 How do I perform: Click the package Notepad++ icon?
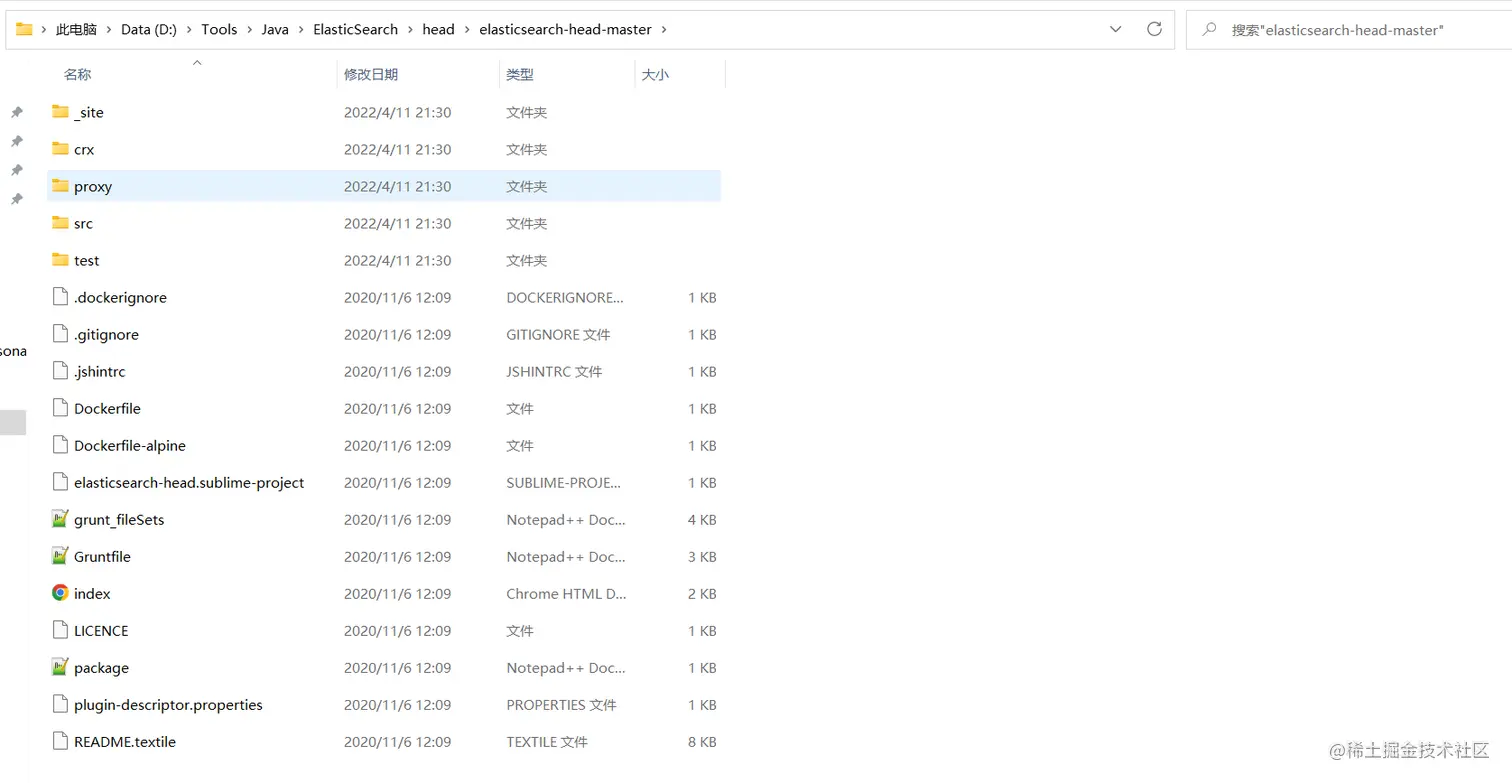coord(60,667)
